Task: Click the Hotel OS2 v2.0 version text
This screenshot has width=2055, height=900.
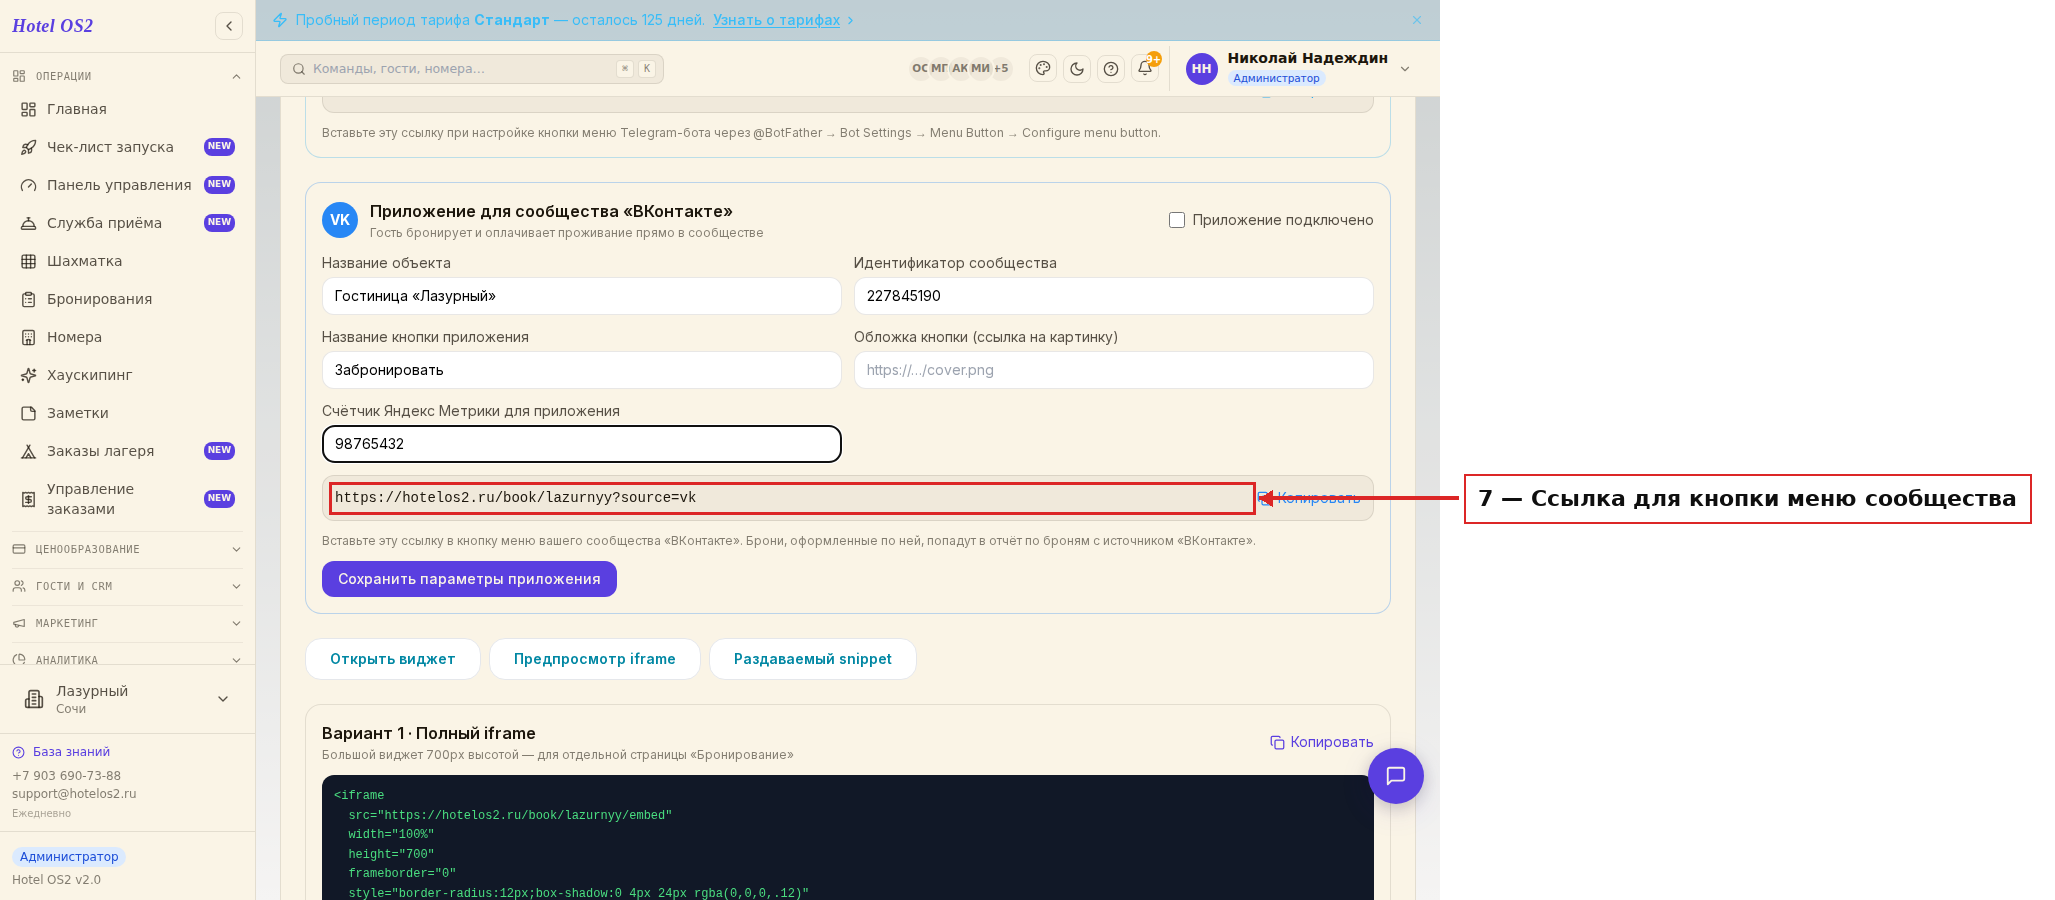Action: pyautogui.click(x=56, y=880)
